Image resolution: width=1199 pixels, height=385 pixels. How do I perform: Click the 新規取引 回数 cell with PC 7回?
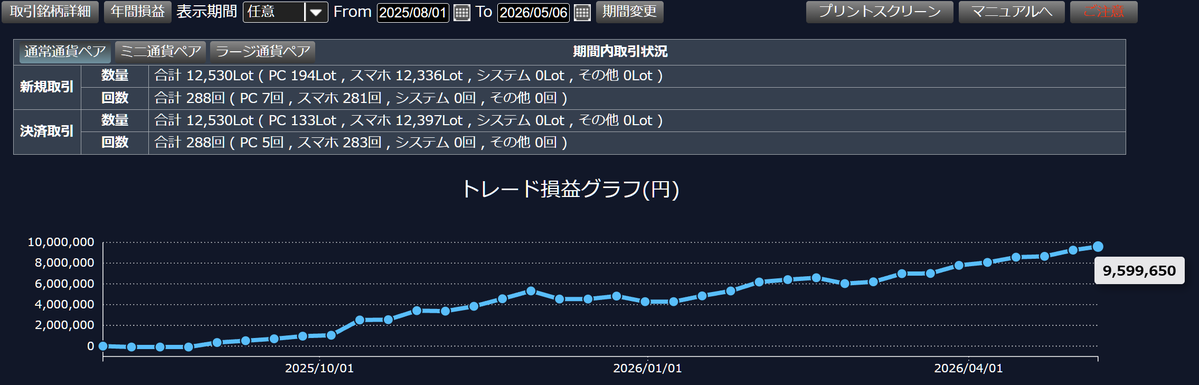pyautogui.click(x=637, y=98)
